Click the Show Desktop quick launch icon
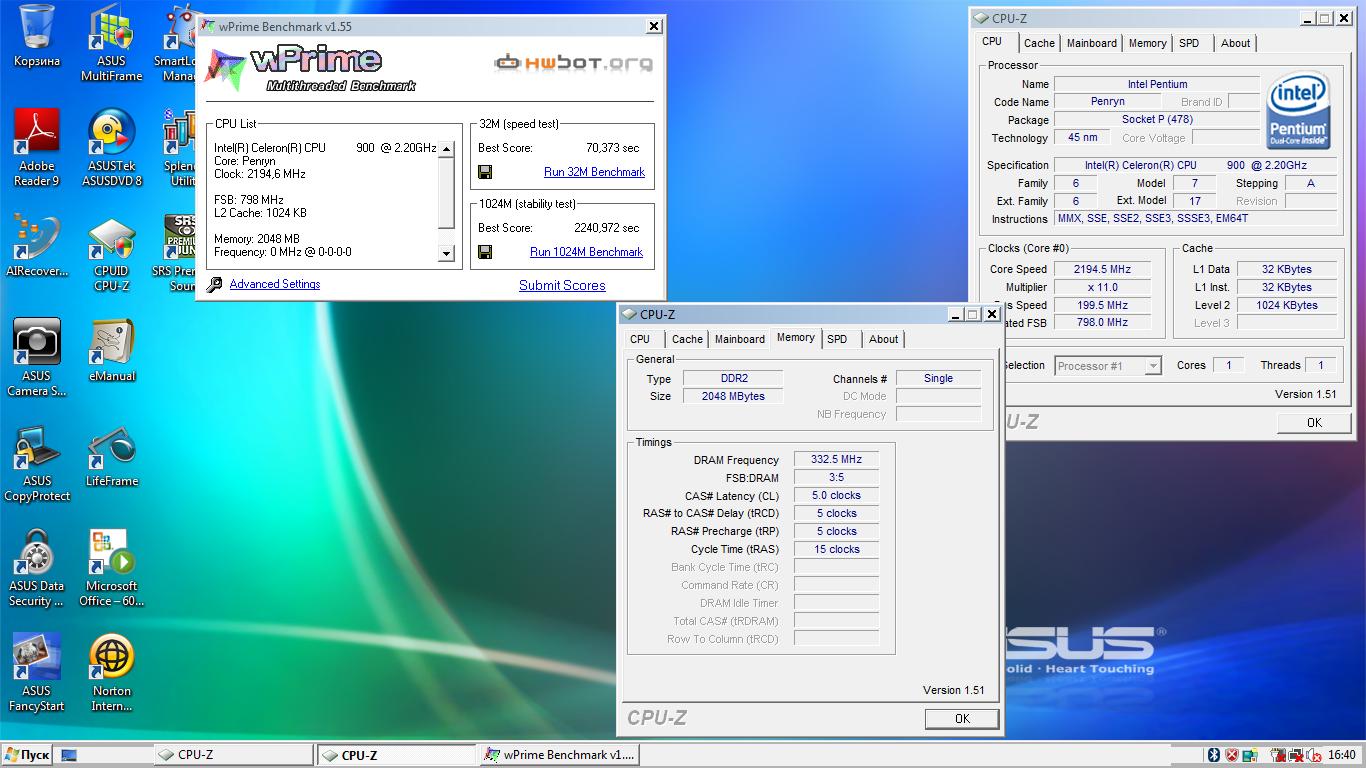 (69, 755)
